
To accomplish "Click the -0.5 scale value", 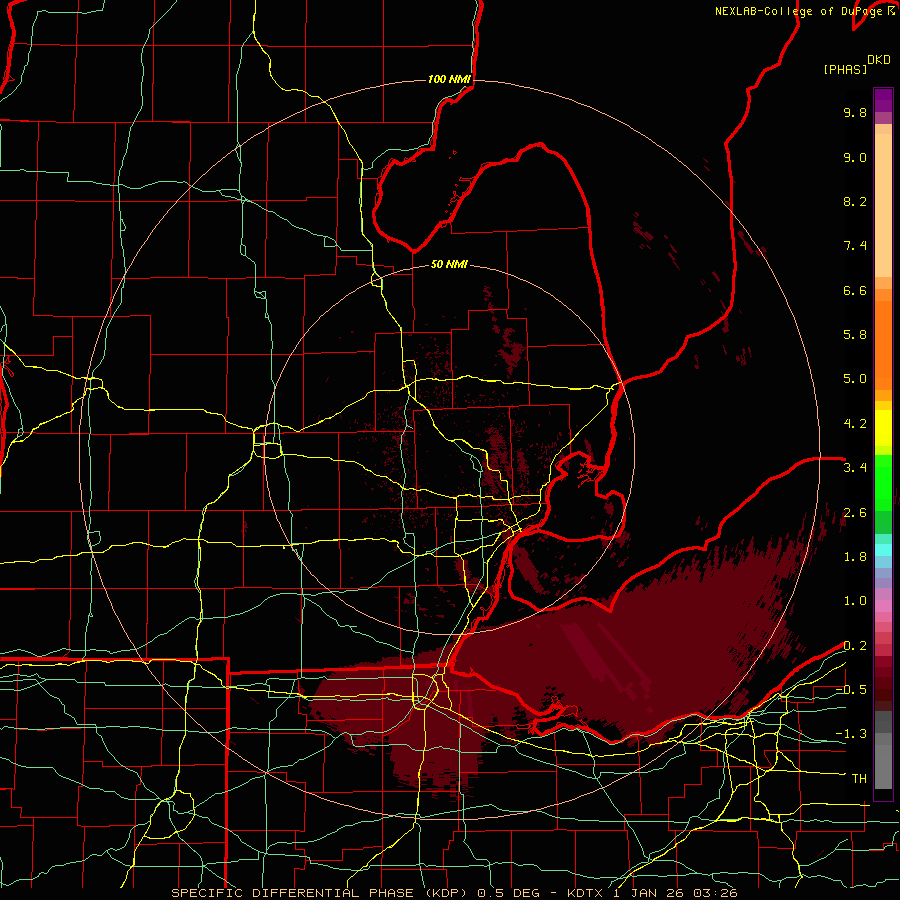I will [851, 690].
